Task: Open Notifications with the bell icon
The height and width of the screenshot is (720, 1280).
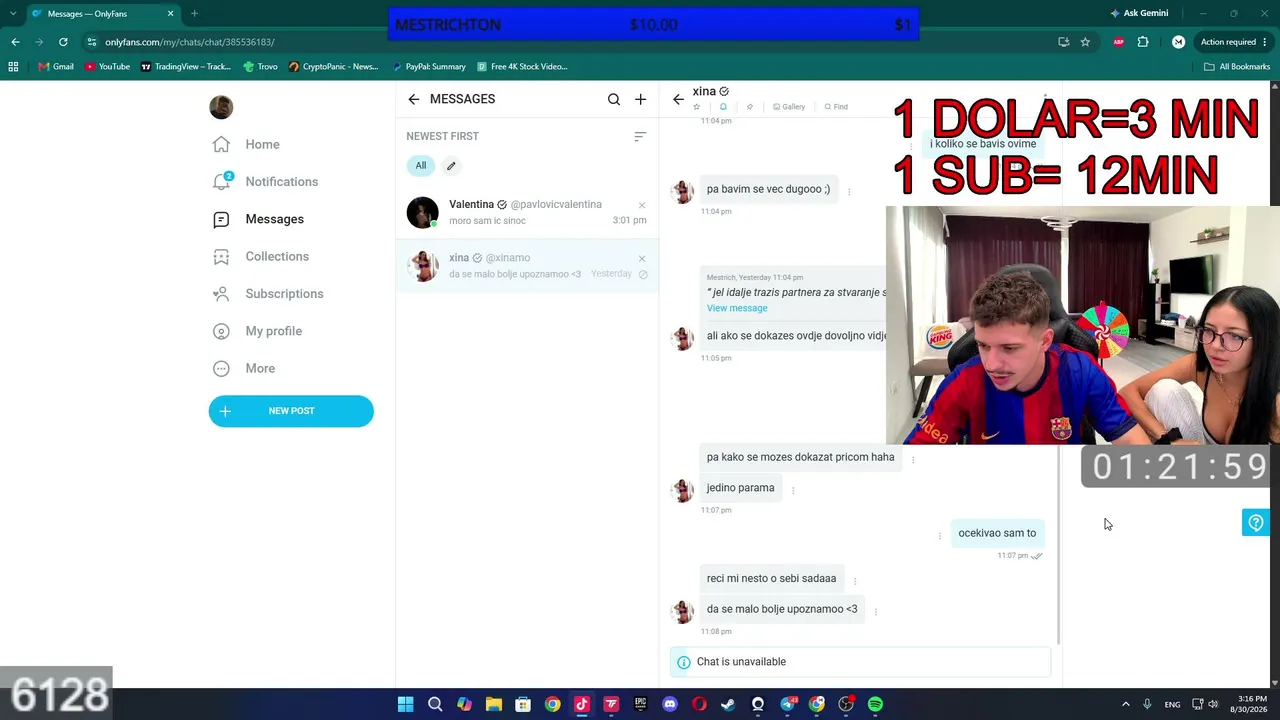Action: click(x=265, y=181)
